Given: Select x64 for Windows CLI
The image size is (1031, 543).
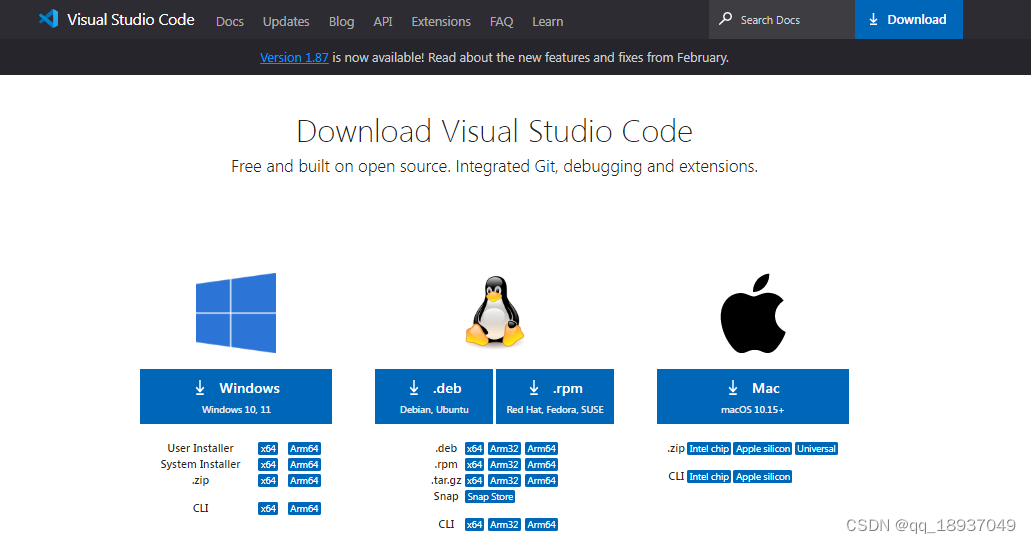Looking at the screenshot, I should point(268,508).
